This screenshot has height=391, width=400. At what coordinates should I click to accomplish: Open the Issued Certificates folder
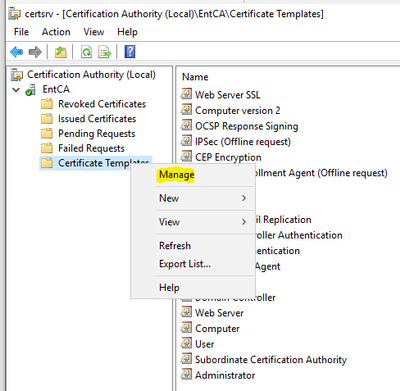click(x=88, y=119)
